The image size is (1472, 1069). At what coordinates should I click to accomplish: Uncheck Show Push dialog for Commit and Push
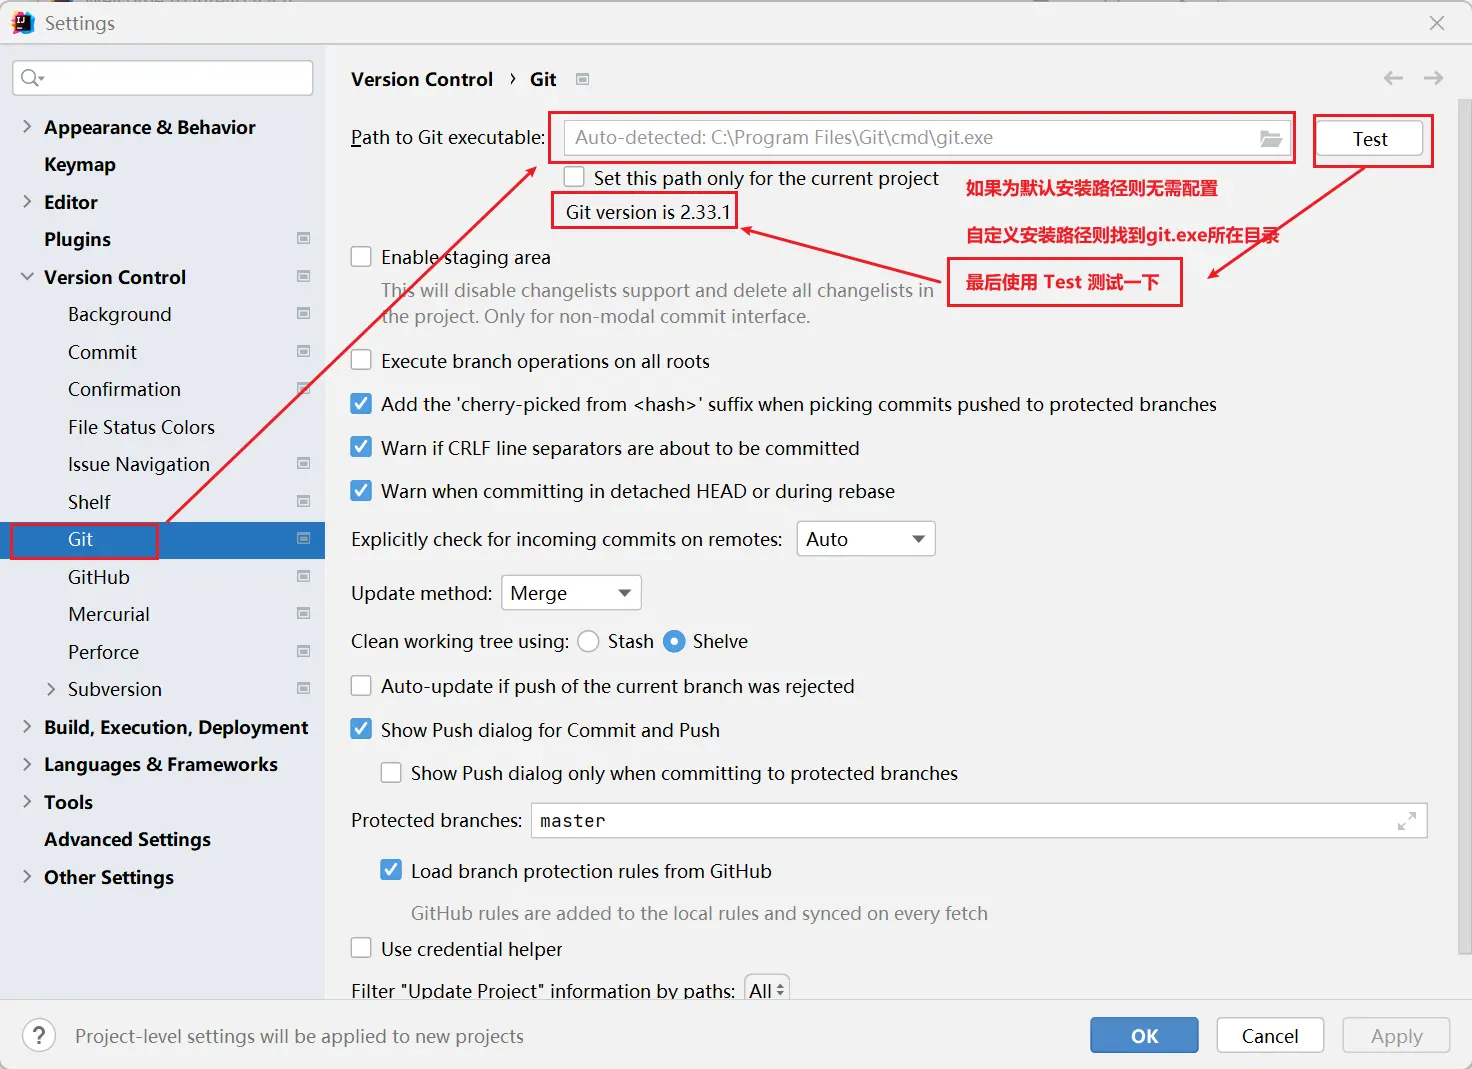click(x=361, y=729)
